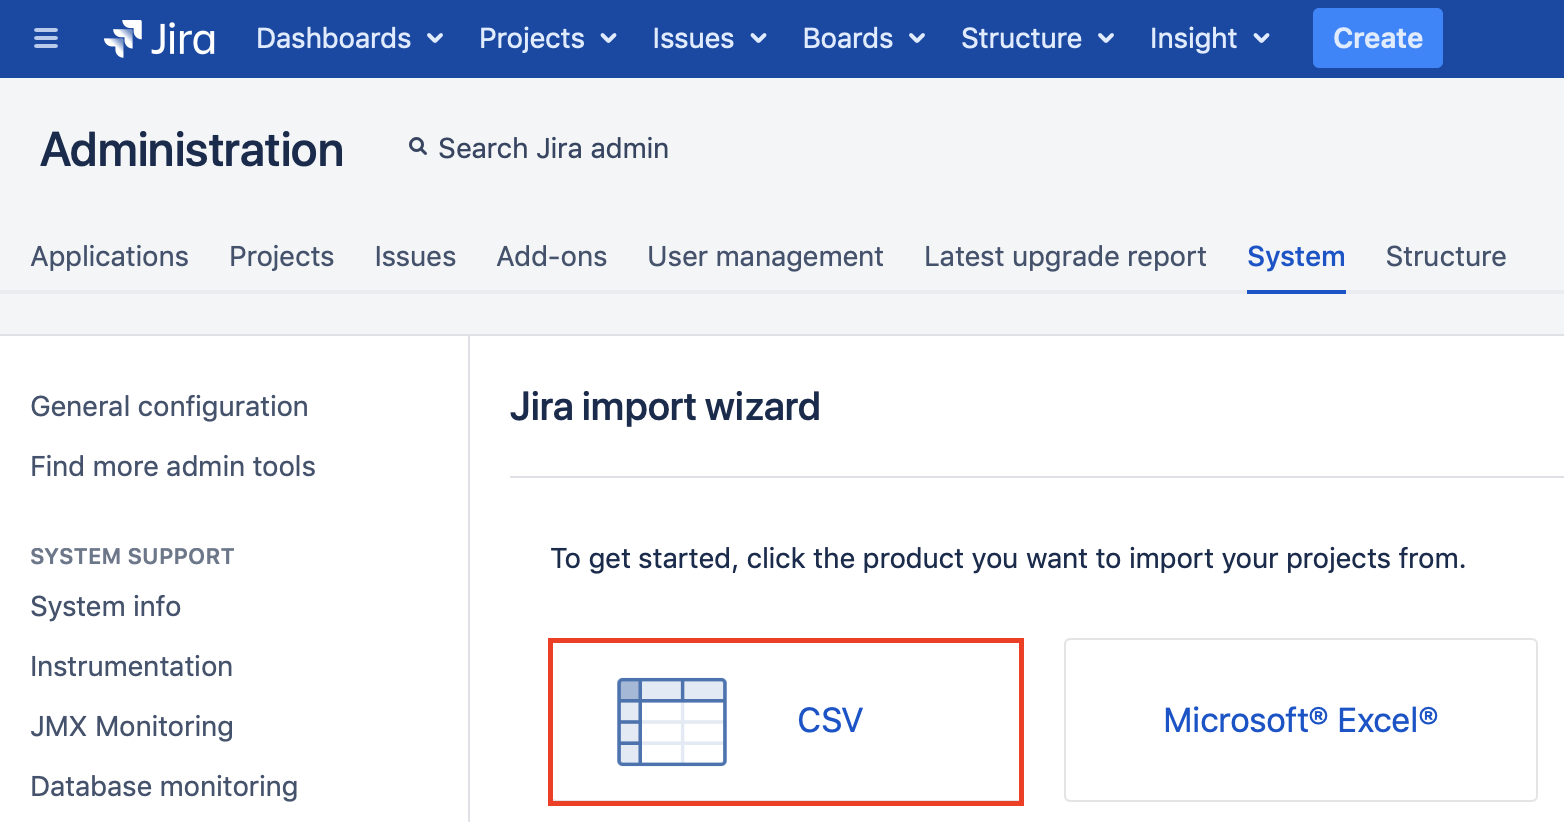
Task: Open General configuration settings
Action: tap(169, 406)
